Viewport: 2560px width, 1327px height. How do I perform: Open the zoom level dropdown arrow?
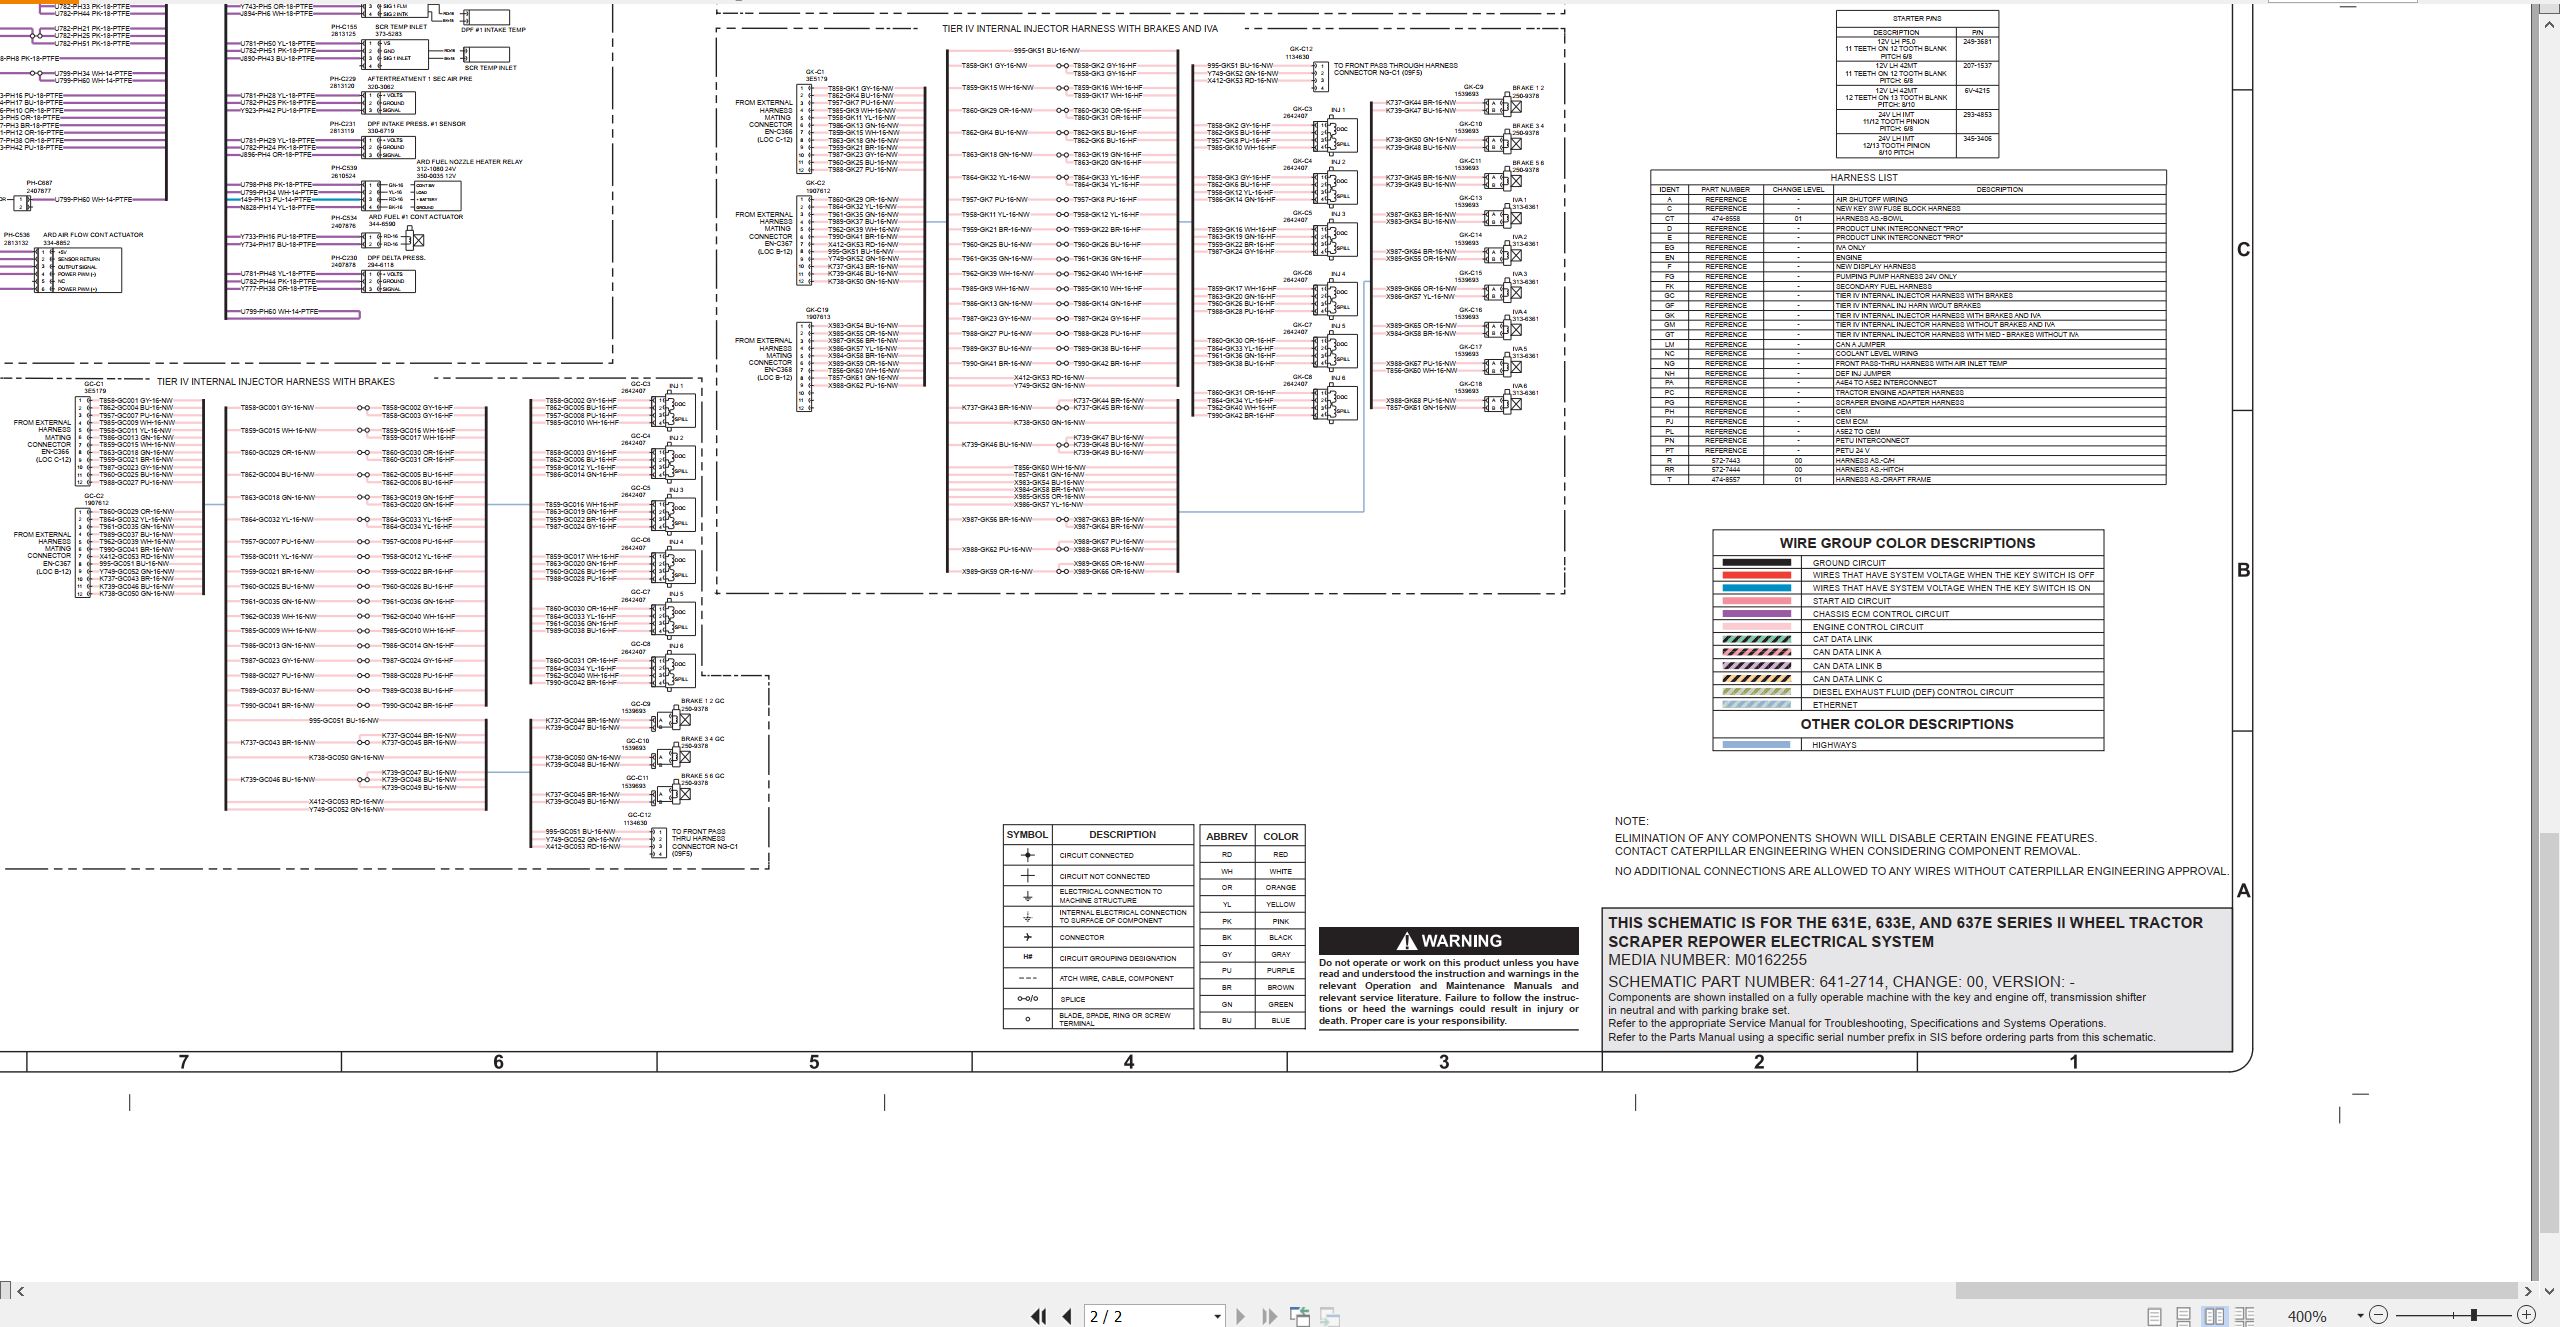point(2360,1315)
